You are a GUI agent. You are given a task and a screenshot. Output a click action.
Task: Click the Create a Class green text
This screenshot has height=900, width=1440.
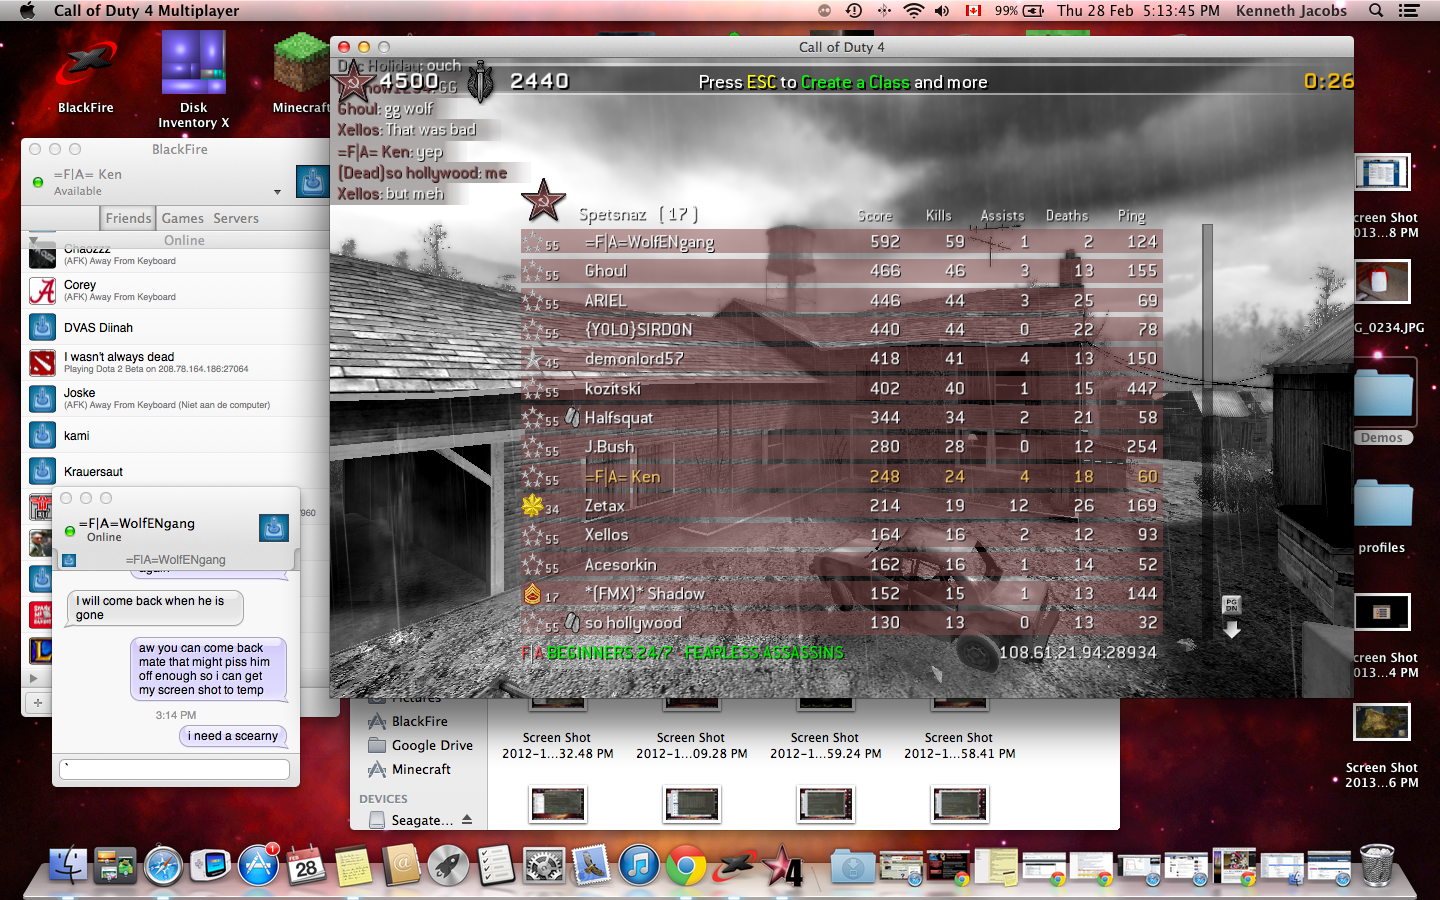[x=855, y=82]
